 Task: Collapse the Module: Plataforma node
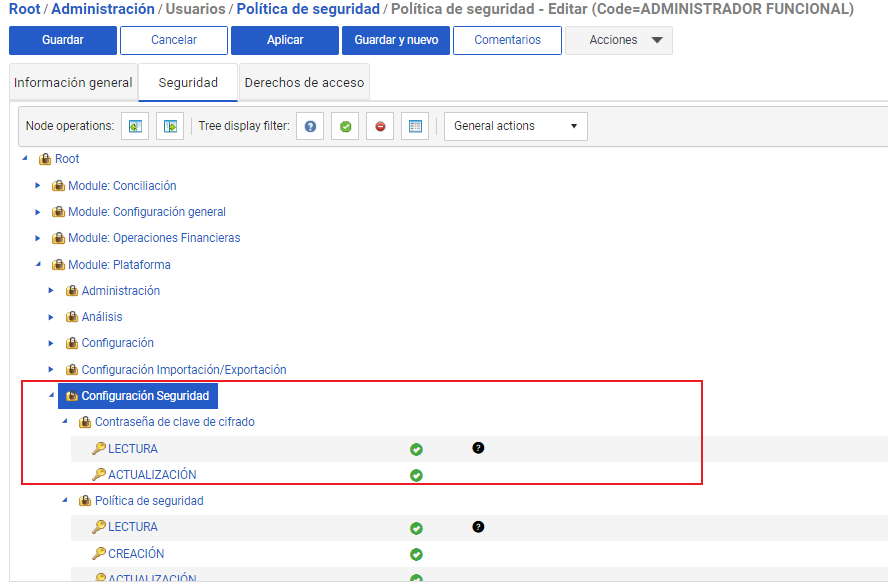pyautogui.click(x=38, y=265)
